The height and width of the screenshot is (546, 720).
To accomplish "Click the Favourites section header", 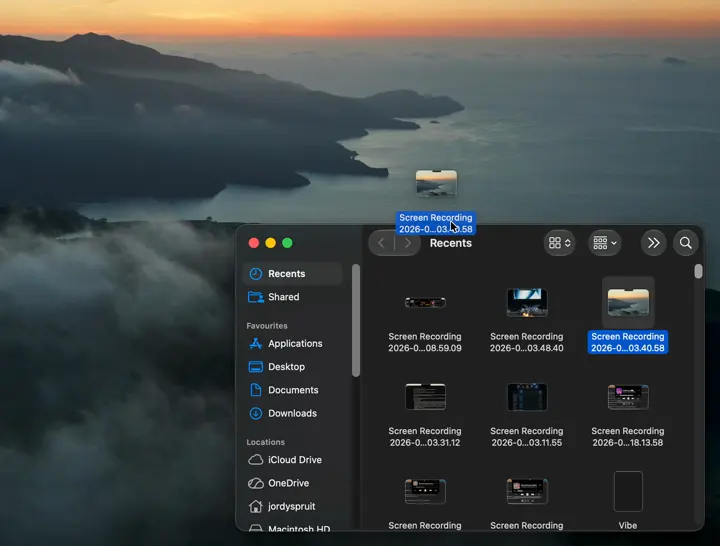I will tap(267, 326).
